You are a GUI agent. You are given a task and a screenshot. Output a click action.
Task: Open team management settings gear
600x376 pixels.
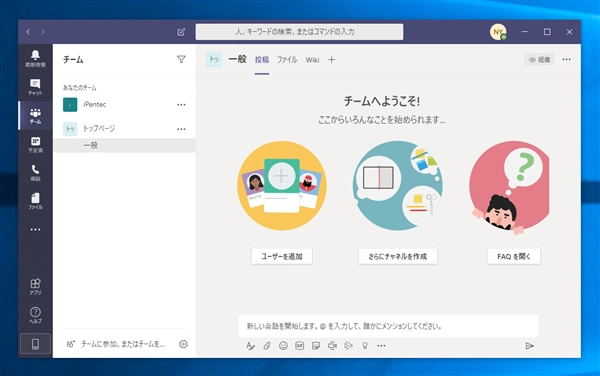click(183, 344)
